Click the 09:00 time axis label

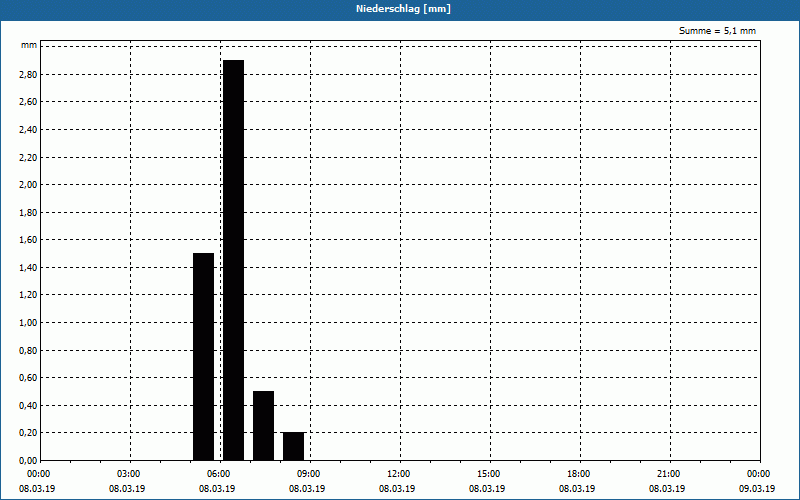click(x=309, y=474)
